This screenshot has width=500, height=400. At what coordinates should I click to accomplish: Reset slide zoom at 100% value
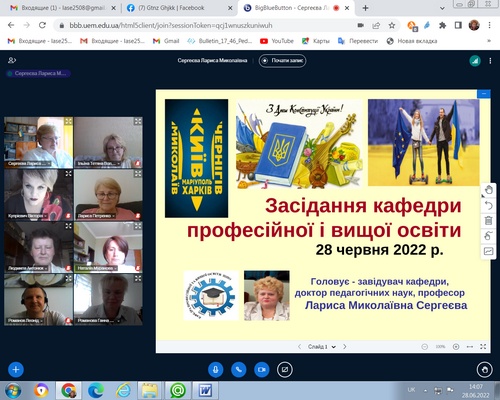pos(440,347)
